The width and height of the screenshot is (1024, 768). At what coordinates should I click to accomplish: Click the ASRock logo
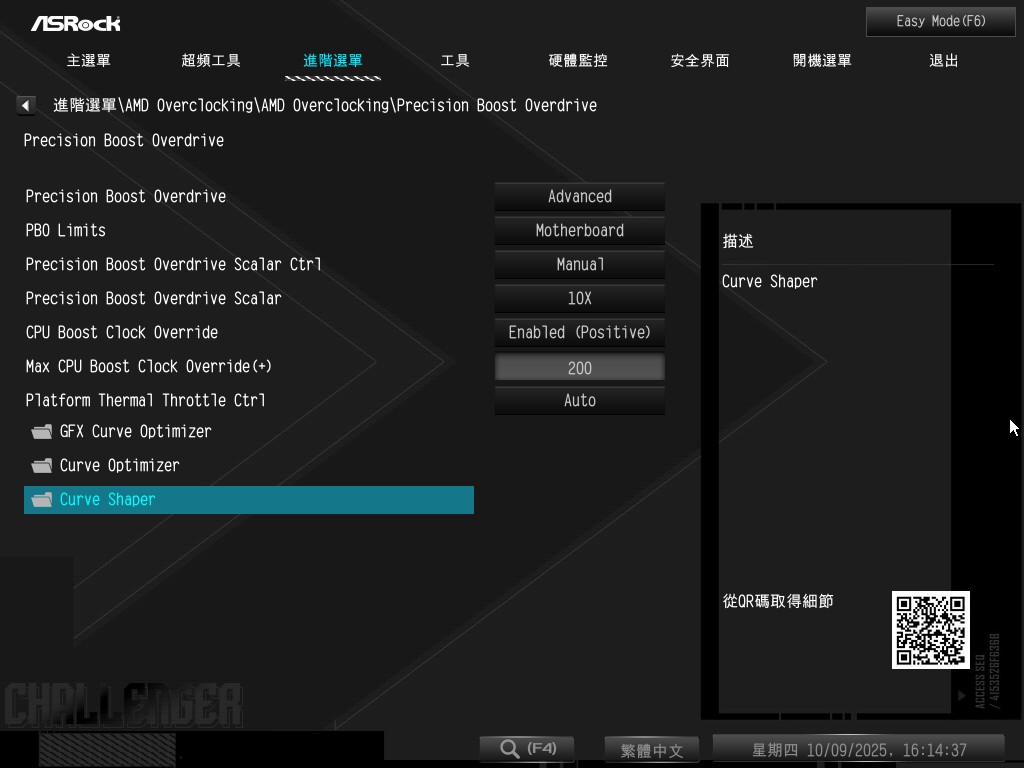click(75, 22)
